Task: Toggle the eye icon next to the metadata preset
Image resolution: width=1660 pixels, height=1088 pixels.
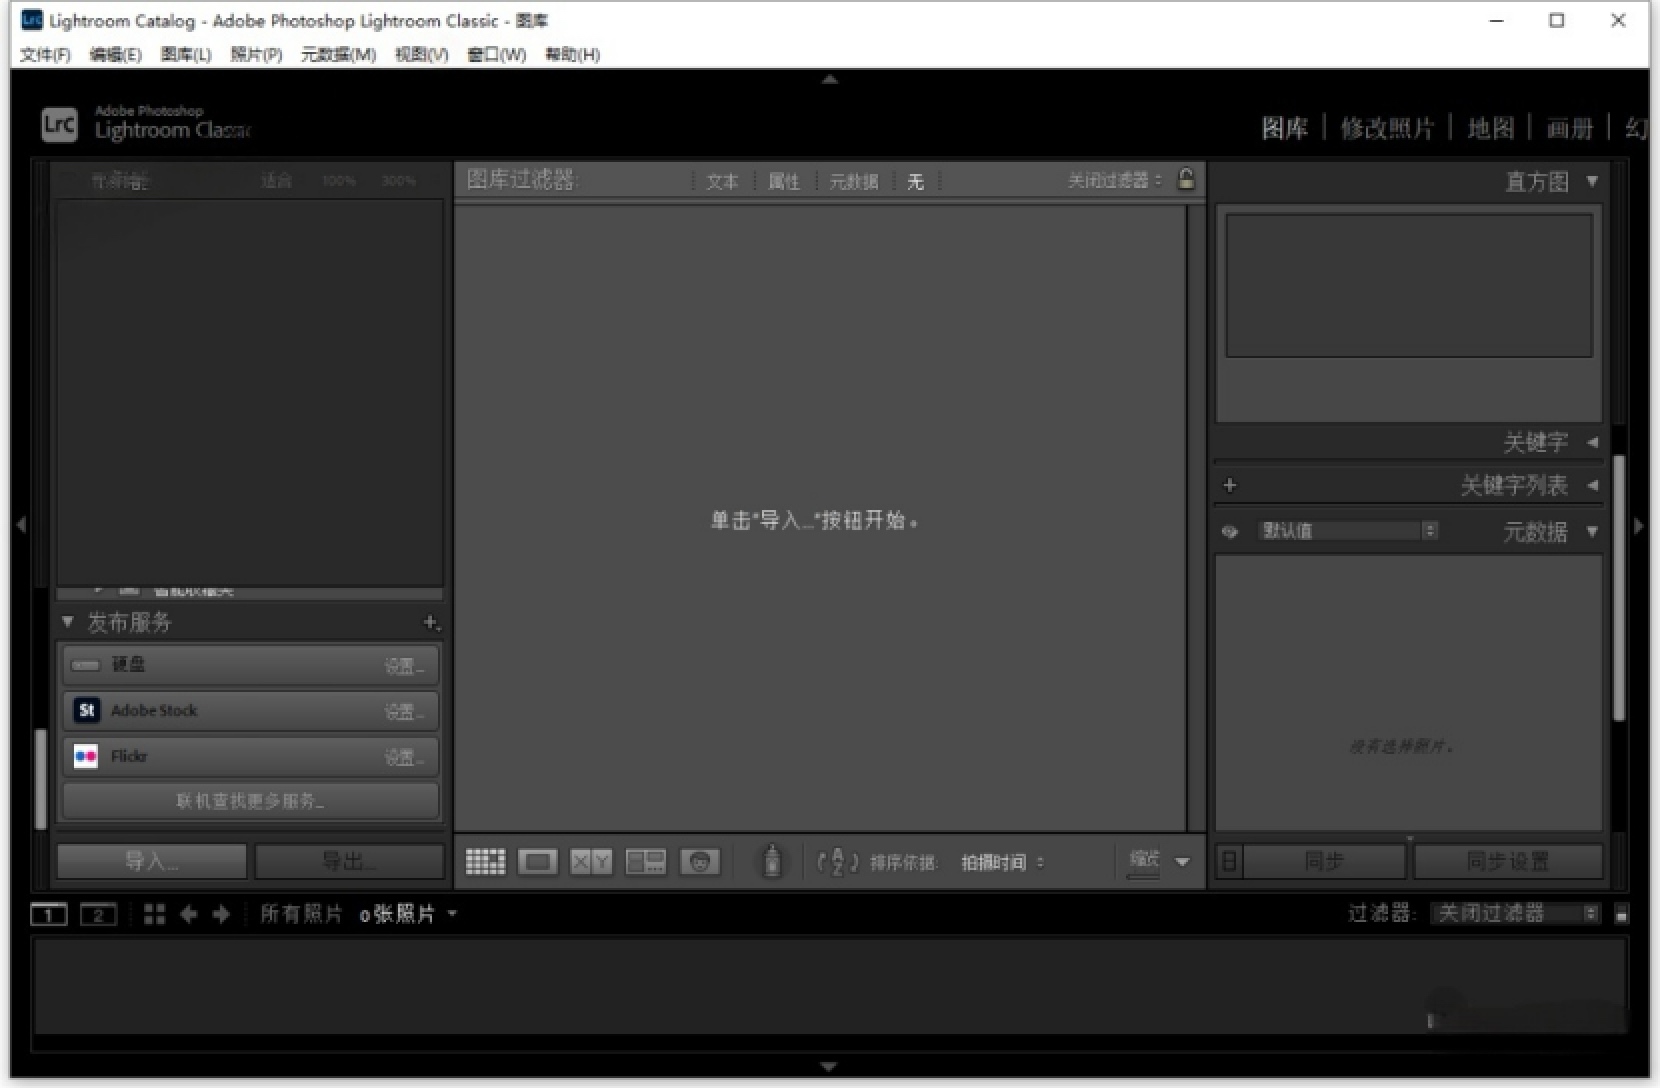Action: click(x=1229, y=531)
